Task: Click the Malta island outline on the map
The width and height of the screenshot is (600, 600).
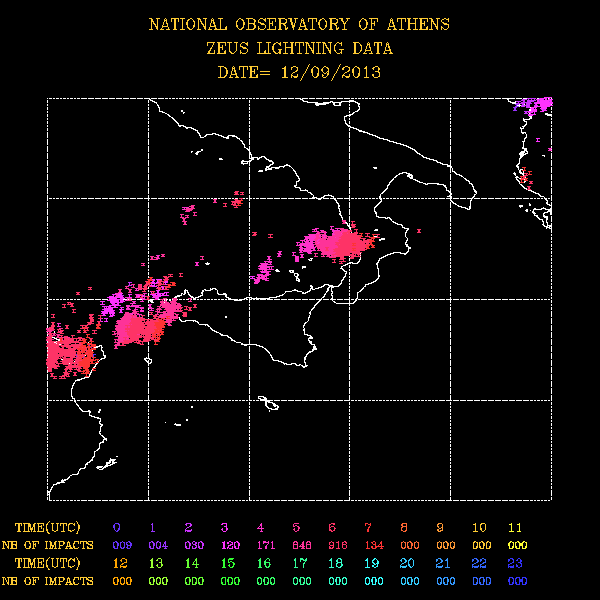Action: tap(269, 404)
